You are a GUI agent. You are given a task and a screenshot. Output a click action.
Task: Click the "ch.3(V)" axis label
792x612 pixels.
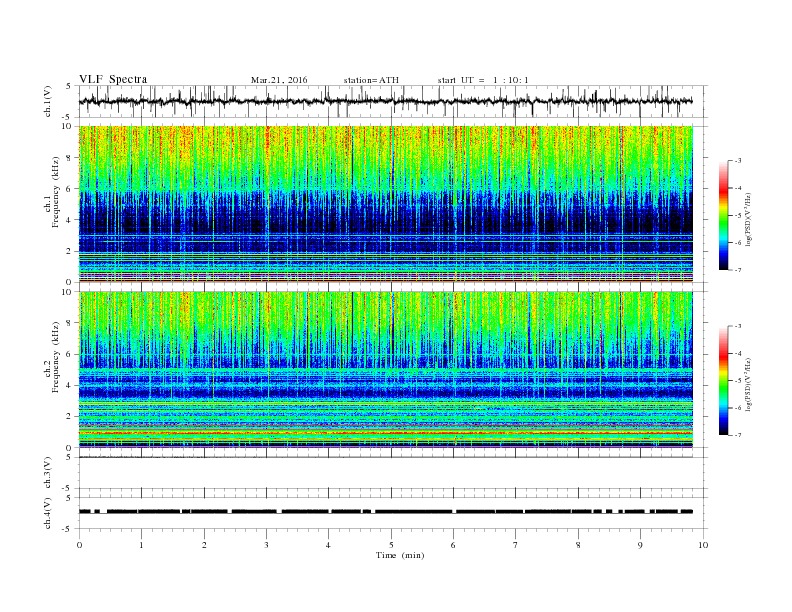coord(48,473)
